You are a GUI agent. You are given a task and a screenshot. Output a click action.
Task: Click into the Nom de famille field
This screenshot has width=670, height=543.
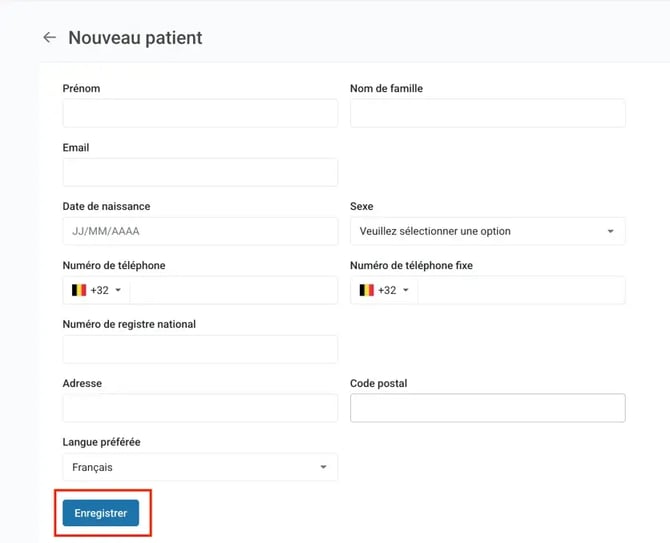point(487,114)
